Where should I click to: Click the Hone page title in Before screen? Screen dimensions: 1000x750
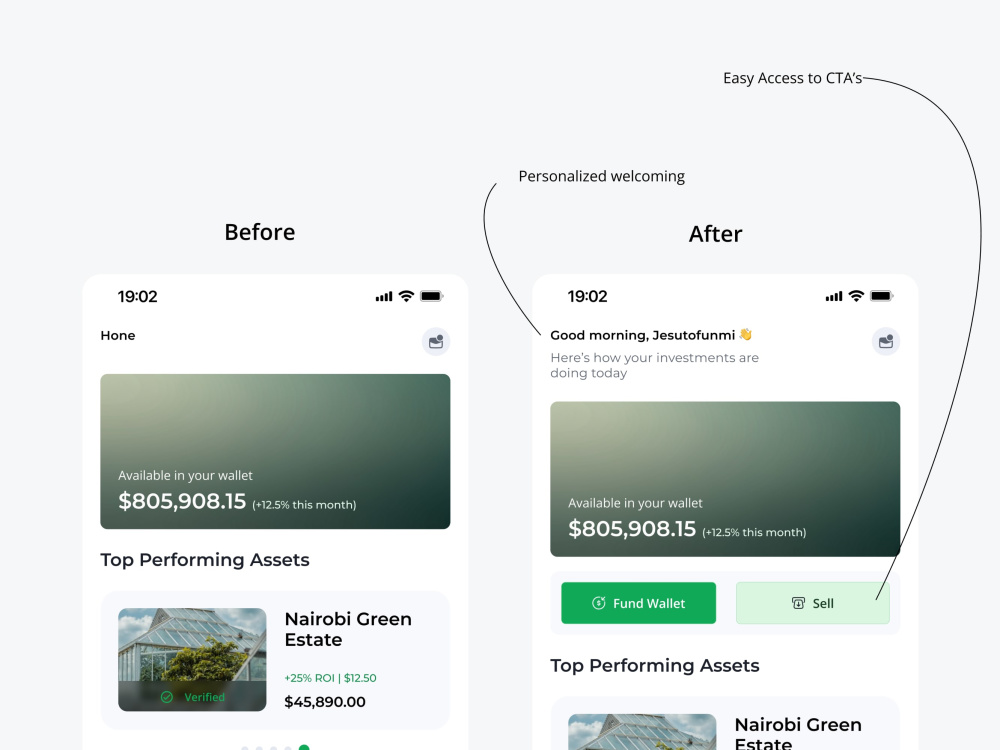point(118,335)
